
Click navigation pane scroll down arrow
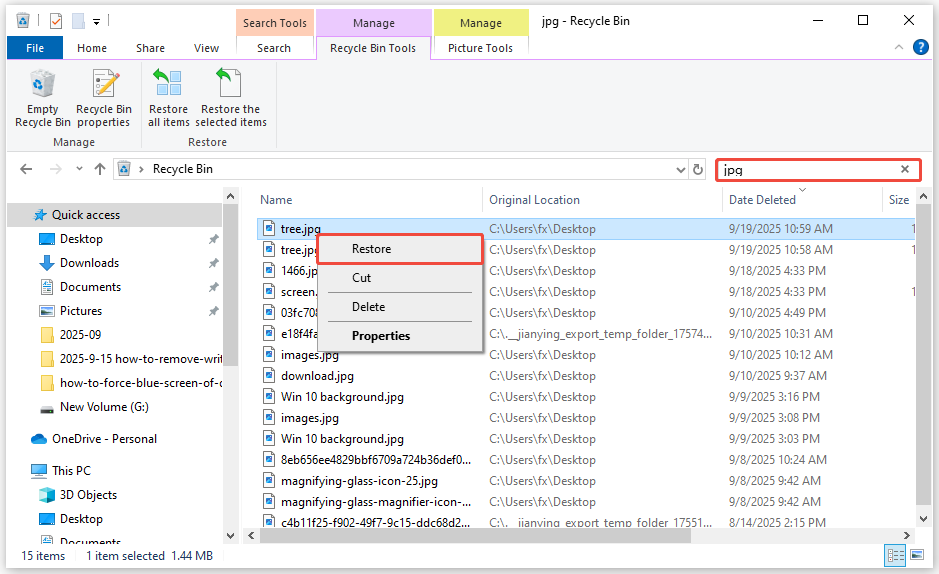point(231,536)
